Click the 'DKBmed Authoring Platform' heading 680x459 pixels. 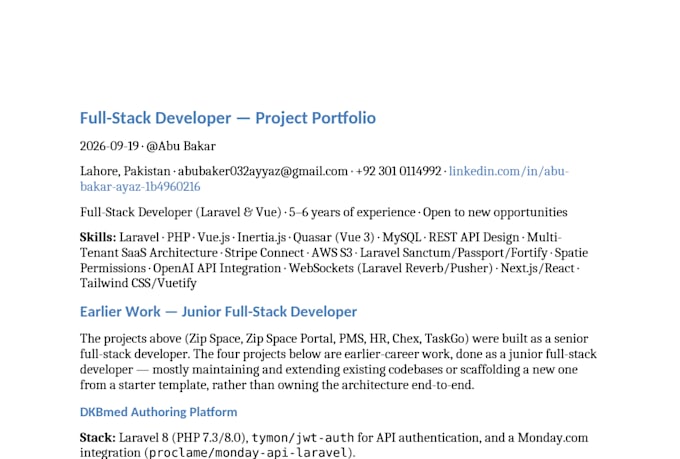click(x=158, y=412)
